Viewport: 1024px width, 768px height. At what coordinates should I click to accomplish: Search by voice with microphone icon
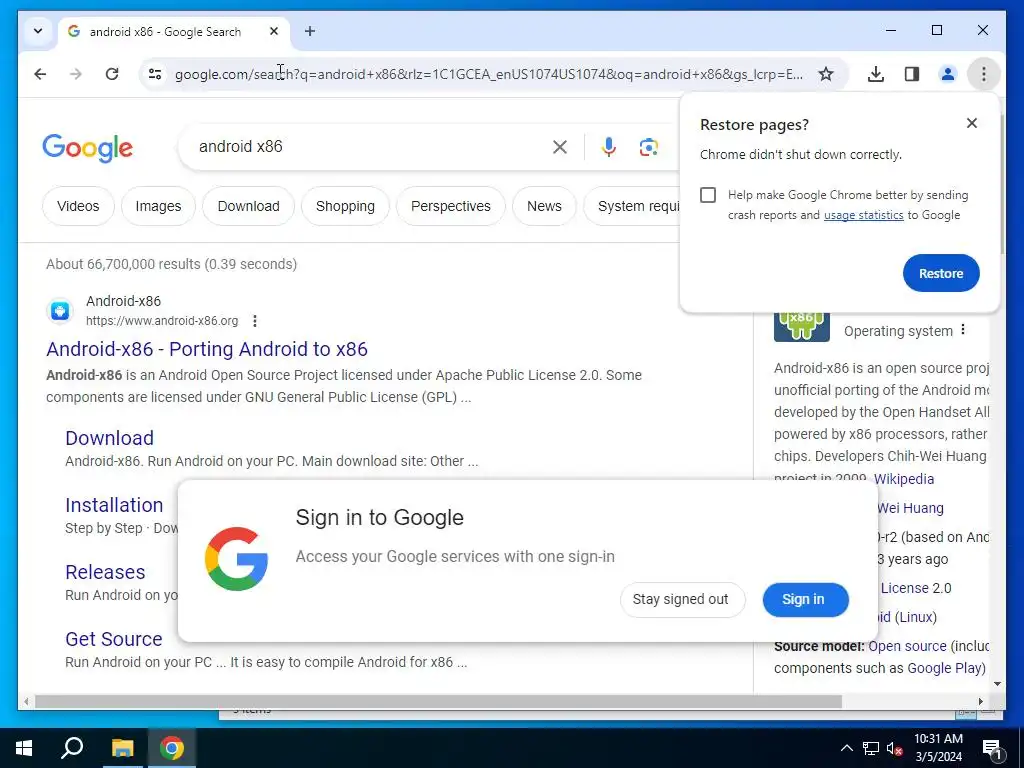point(609,147)
